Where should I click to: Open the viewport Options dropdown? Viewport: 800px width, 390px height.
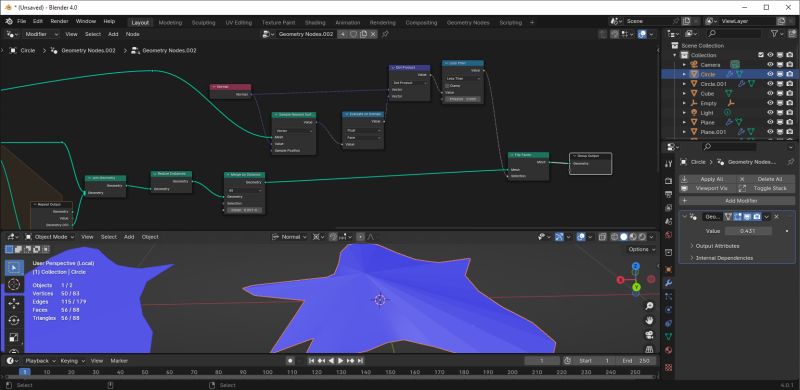point(641,249)
